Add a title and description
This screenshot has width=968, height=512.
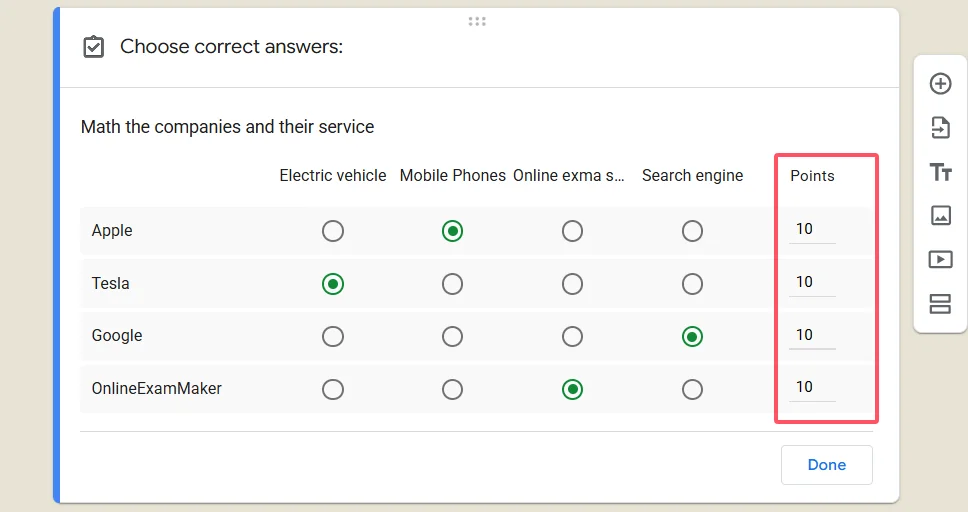[940, 172]
